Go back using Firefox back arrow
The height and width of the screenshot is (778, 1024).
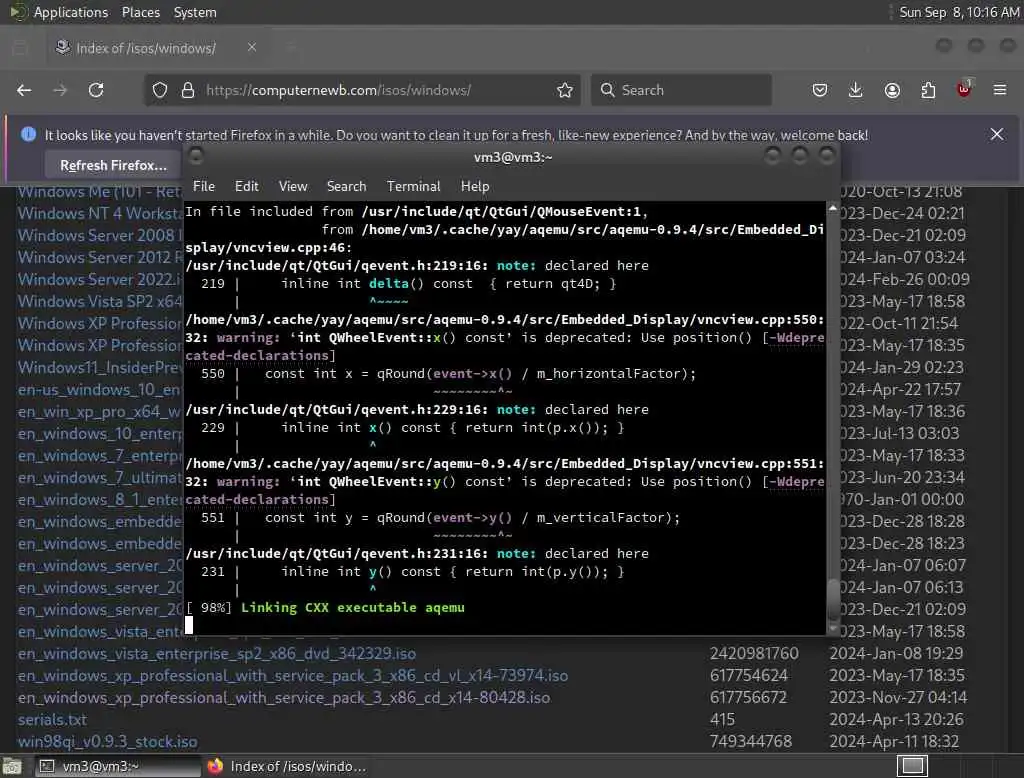click(x=24, y=90)
